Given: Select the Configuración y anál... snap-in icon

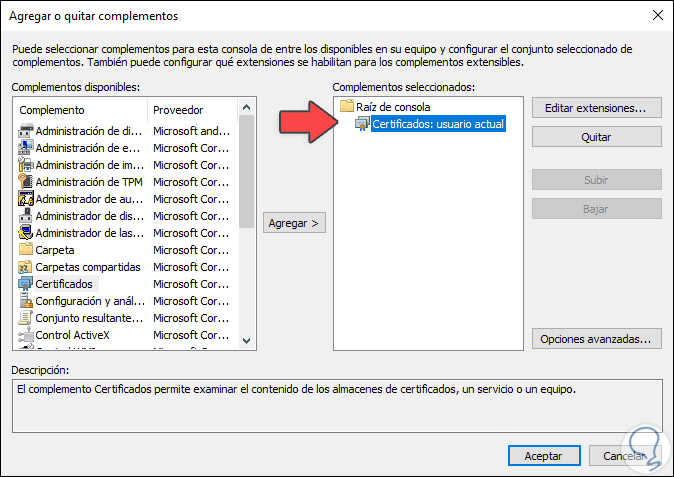Looking at the screenshot, I should pyautogui.click(x=26, y=301).
